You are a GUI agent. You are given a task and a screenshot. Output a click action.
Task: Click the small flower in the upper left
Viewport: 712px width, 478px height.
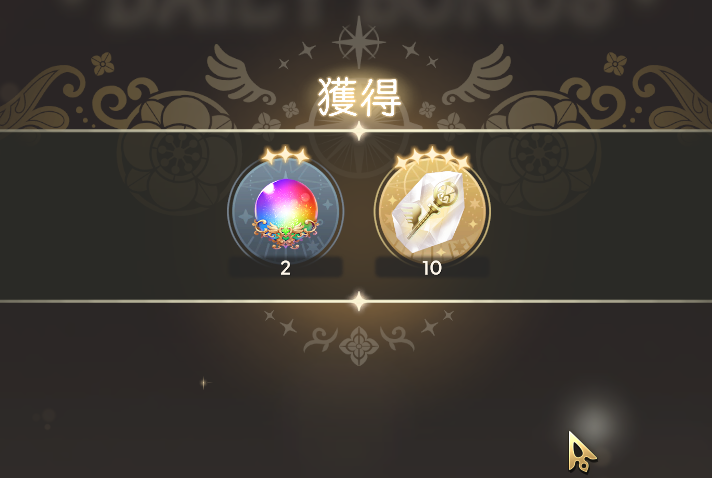103,64
